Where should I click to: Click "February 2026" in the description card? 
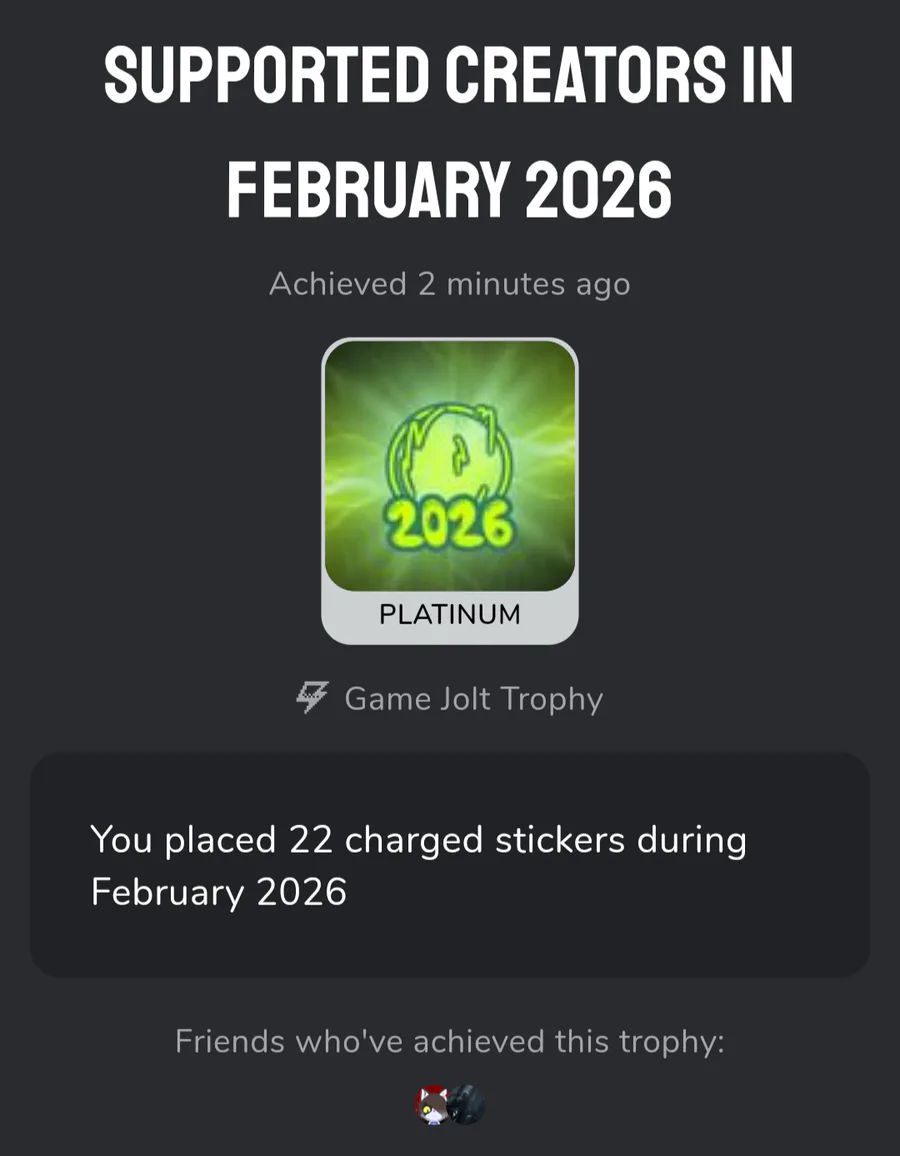pyautogui.click(x=219, y=891)
